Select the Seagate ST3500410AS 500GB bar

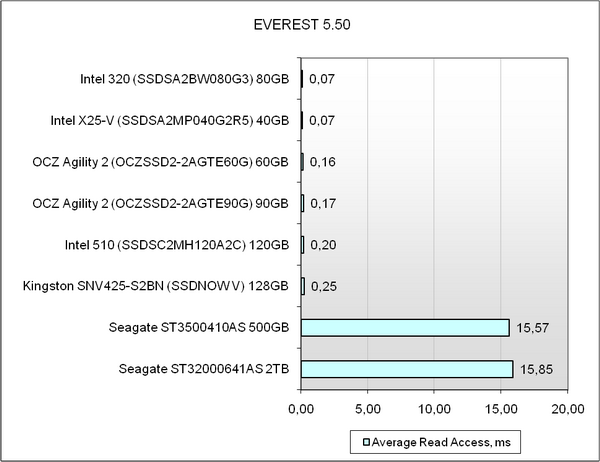[405, 328]
